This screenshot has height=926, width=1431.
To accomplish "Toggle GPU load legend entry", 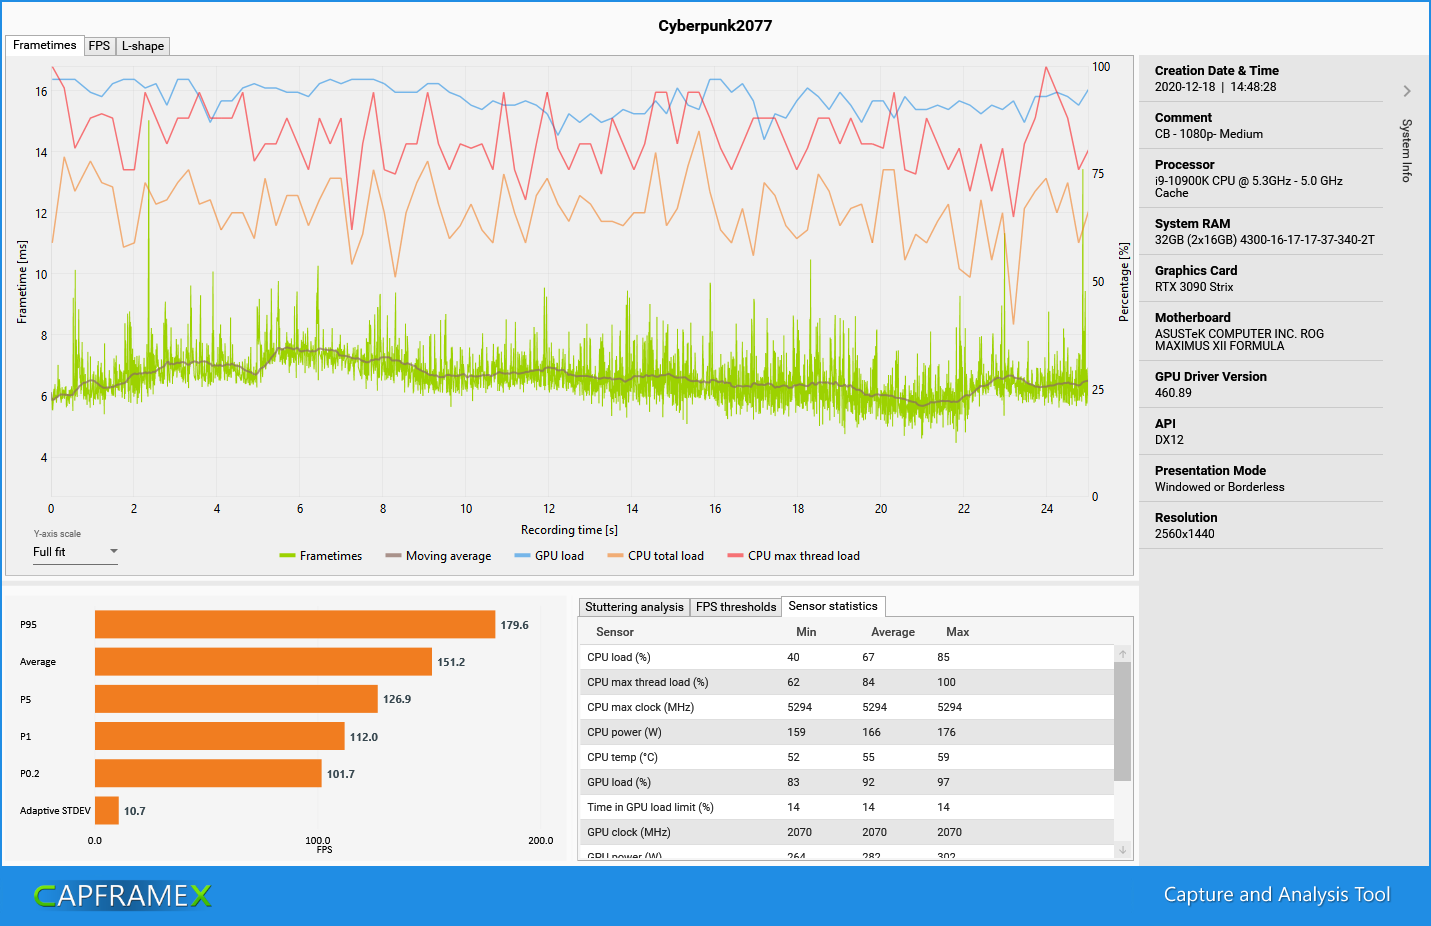I will tap(549, 556).
